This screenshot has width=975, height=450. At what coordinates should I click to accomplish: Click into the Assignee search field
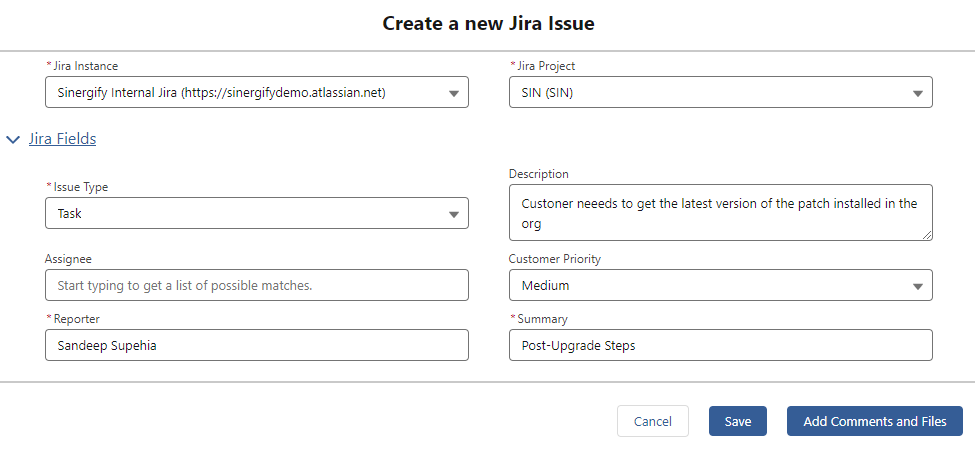(256, 285)
